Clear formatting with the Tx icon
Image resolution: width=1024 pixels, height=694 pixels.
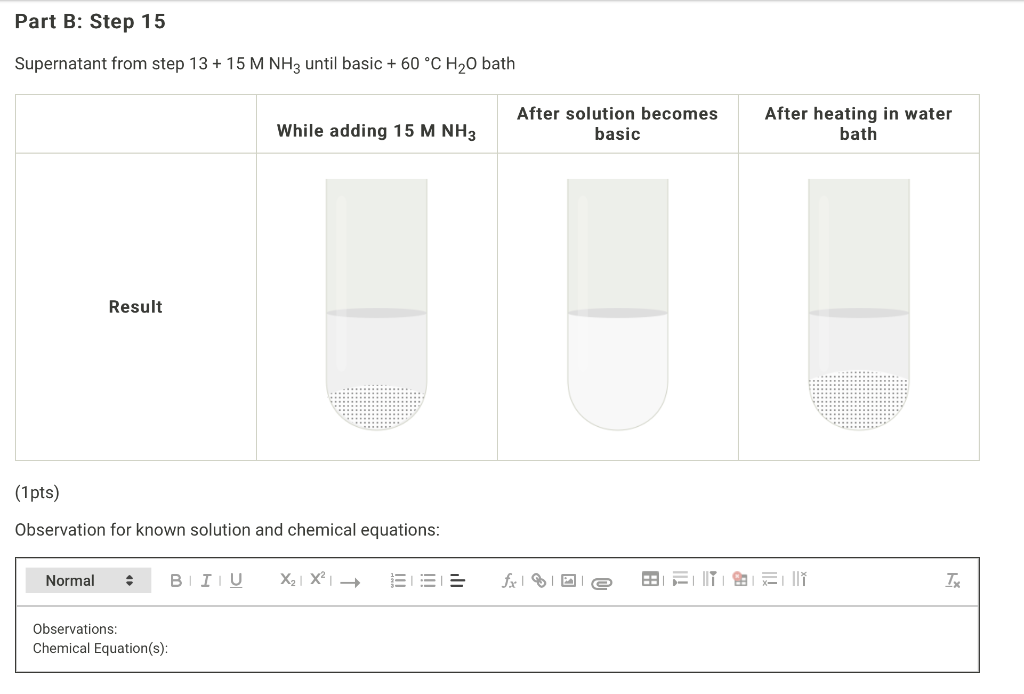pyautogui.click(x=952, y=580)
